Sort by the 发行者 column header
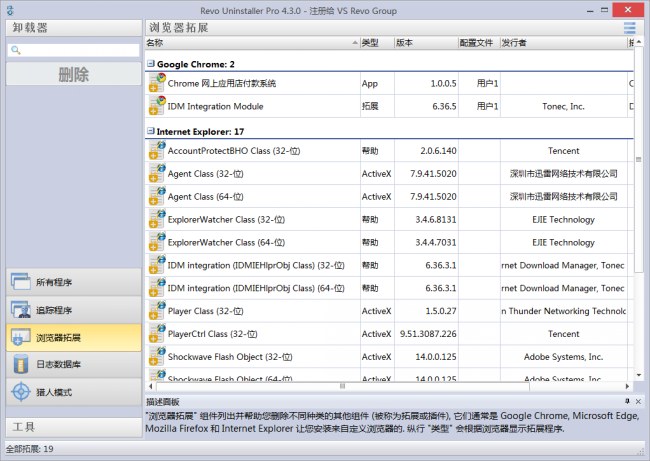Viewport: 650px width, 461px height. pyautogui.click(x=564, y=43)
